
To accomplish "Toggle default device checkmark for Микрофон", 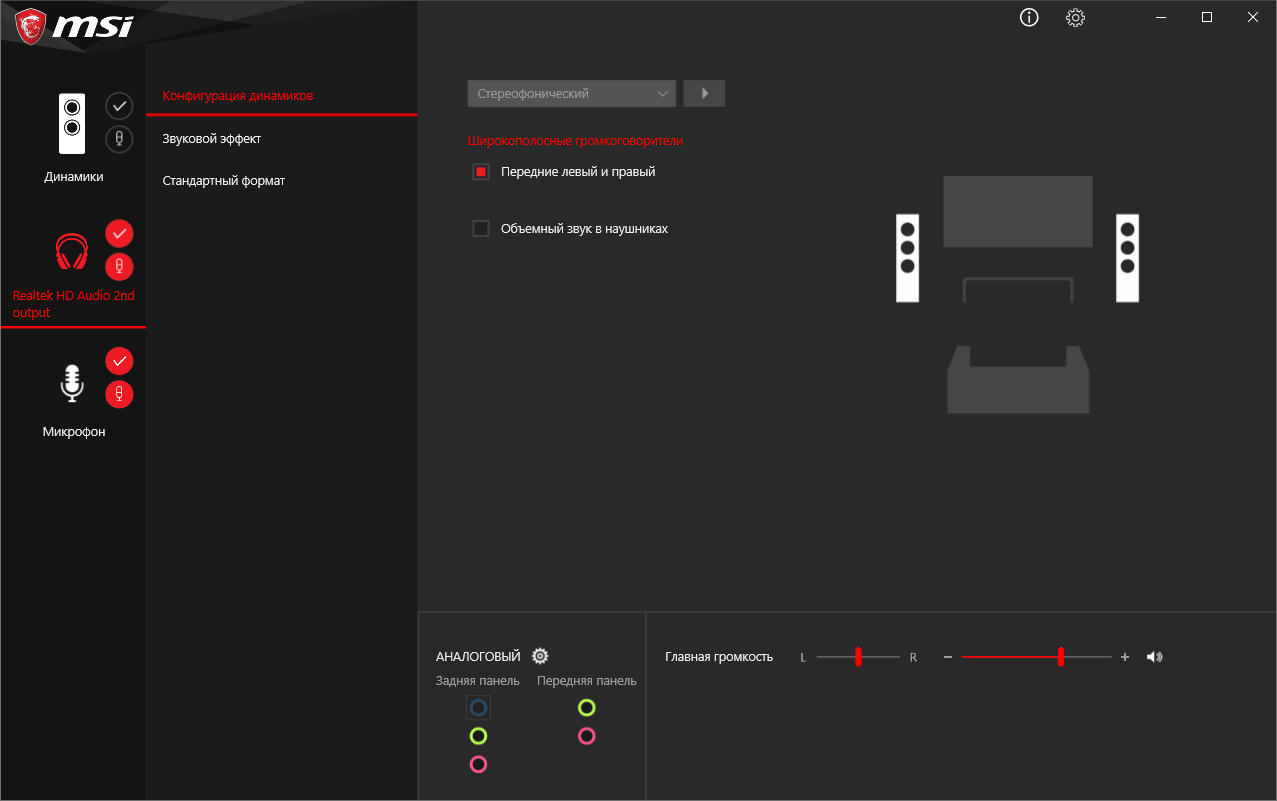I will coord(119,360).
